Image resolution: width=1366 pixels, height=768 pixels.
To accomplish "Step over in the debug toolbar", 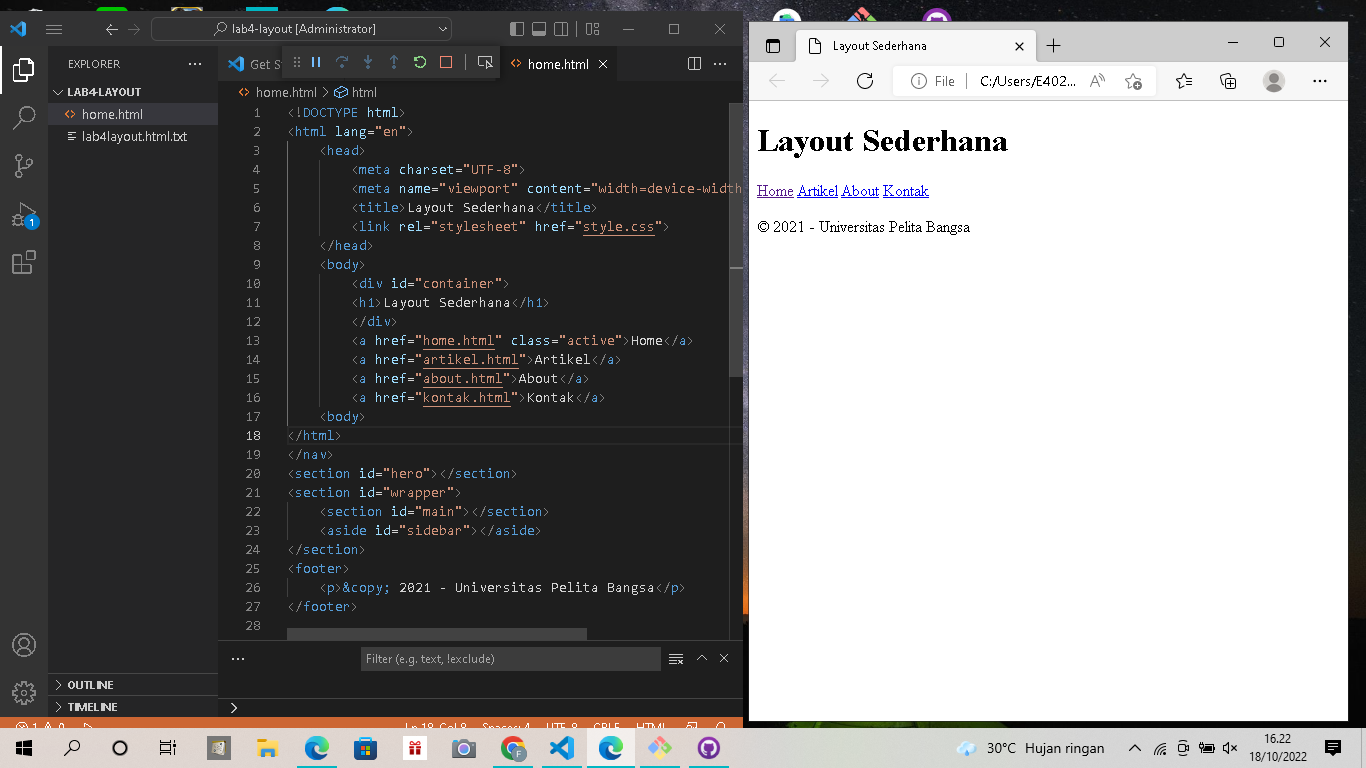I will [341, 62].
